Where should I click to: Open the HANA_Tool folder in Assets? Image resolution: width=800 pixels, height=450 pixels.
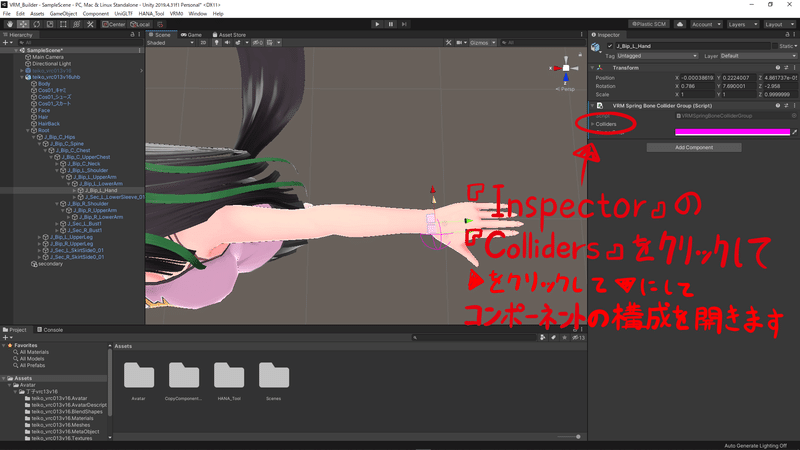click(229, 381)
